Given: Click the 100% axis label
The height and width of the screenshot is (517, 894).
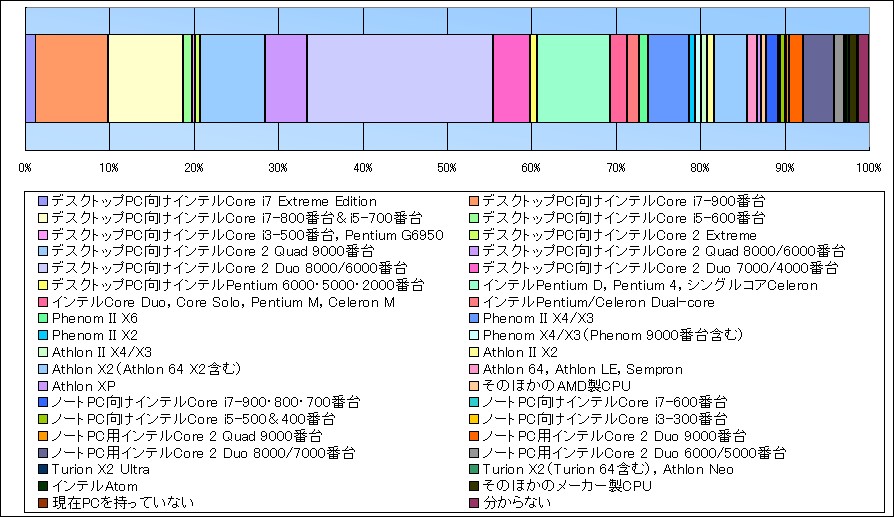Looking at the screenshot, I should (868, 168).
